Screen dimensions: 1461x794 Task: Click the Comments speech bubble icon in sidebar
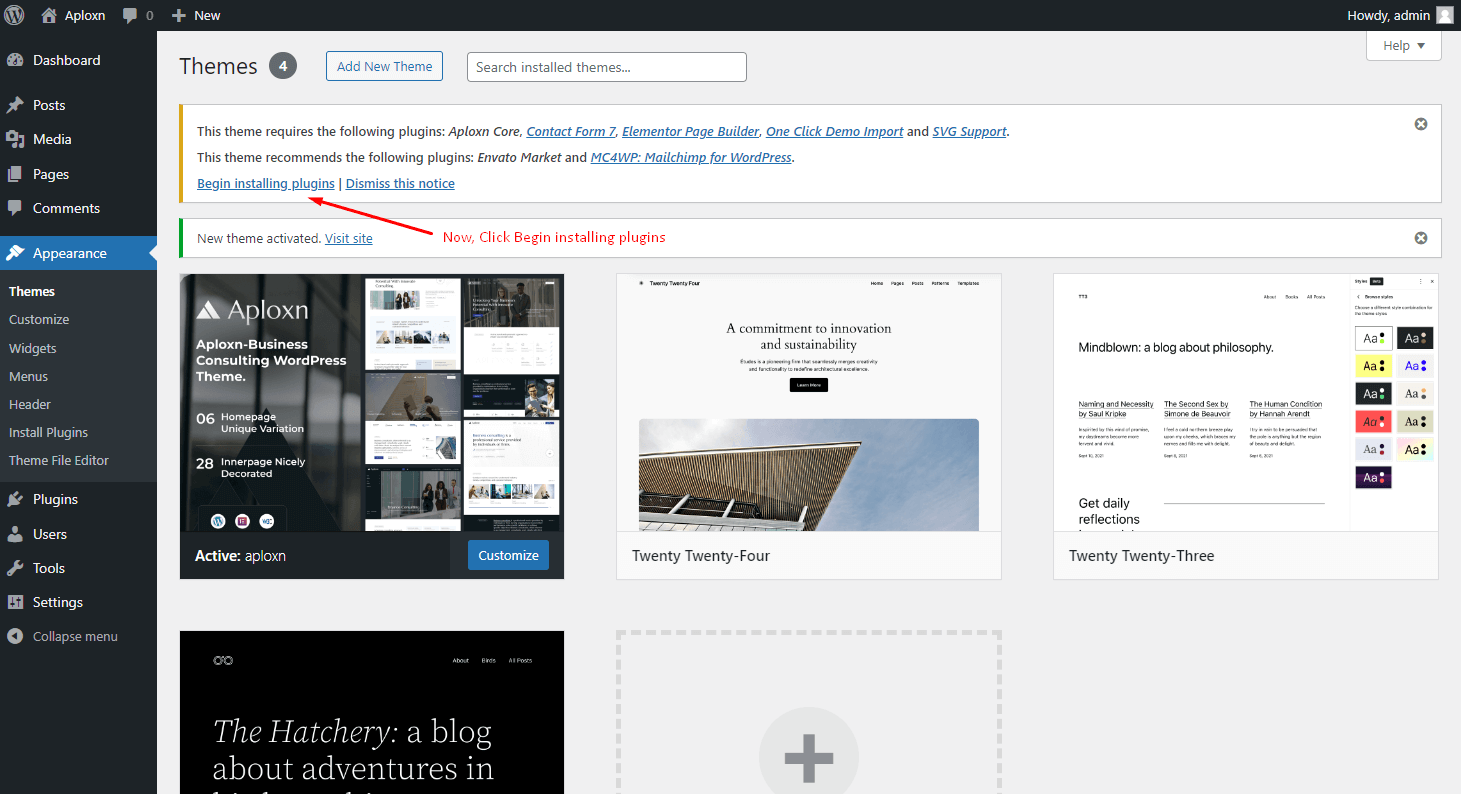click(15, 208)
